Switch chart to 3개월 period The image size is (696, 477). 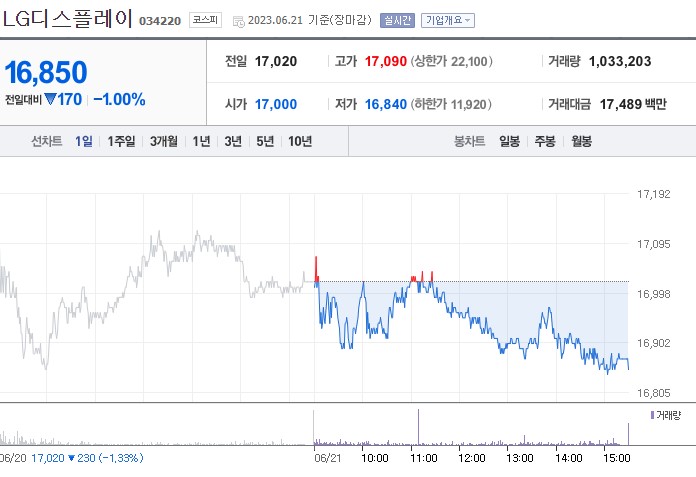163,141
